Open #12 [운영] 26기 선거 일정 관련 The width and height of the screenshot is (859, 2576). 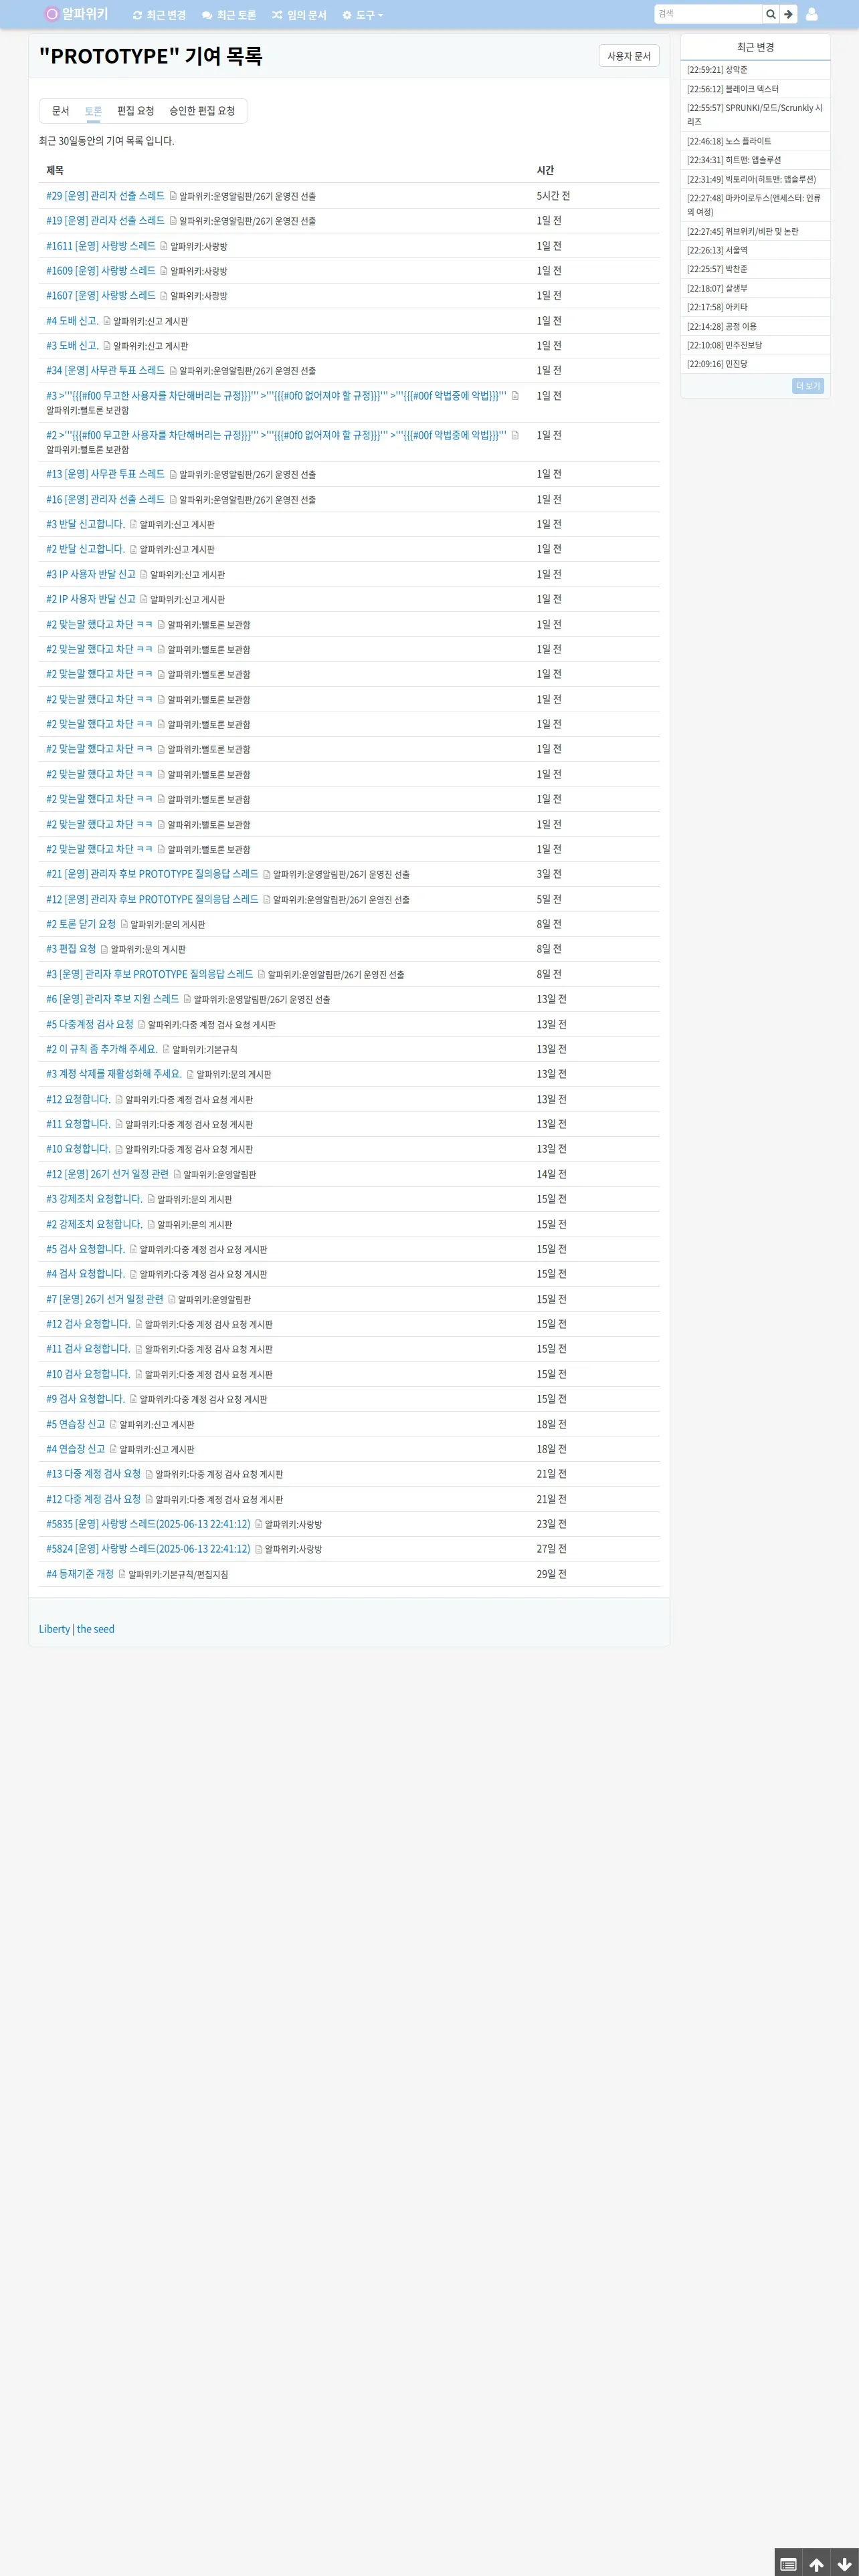(x=107, y=1174)
